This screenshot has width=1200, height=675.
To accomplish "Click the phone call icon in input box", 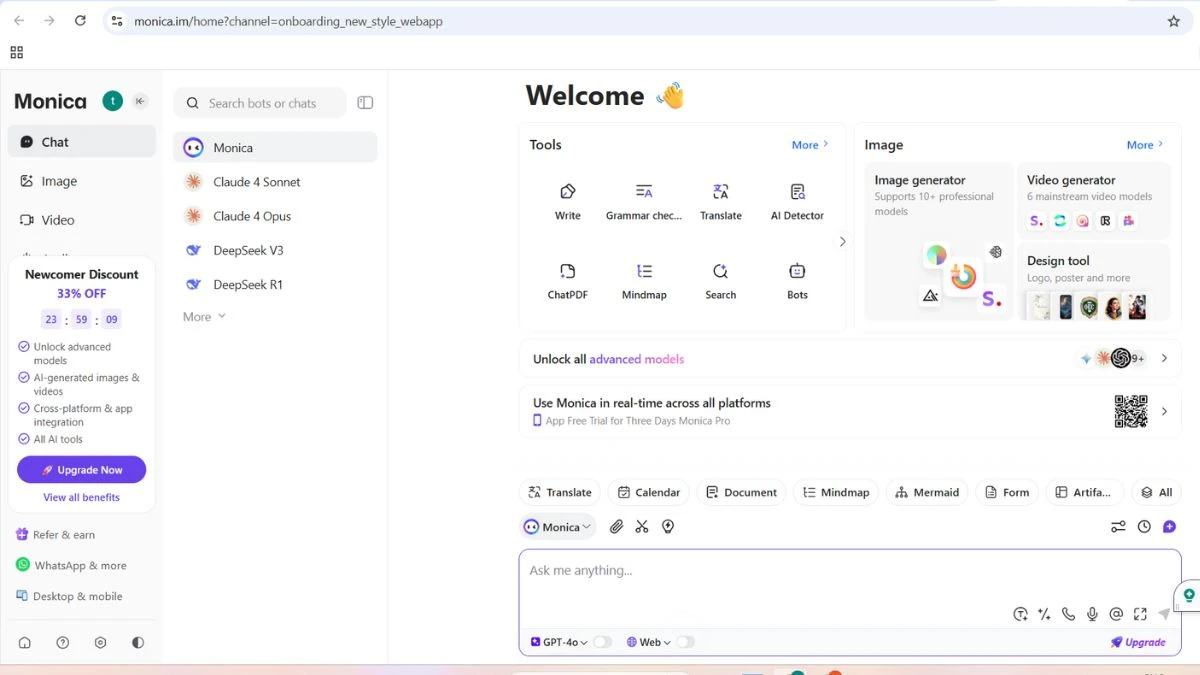I will [1068, 614].
